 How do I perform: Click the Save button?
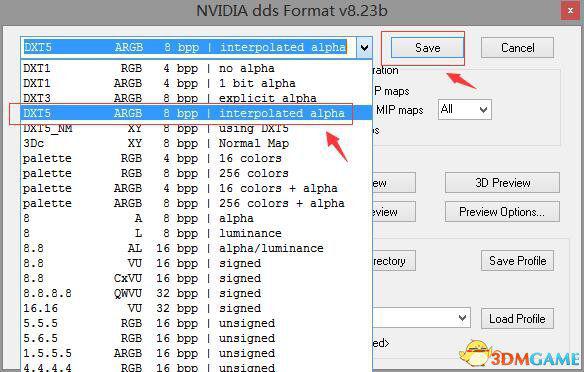coord(427,48)
